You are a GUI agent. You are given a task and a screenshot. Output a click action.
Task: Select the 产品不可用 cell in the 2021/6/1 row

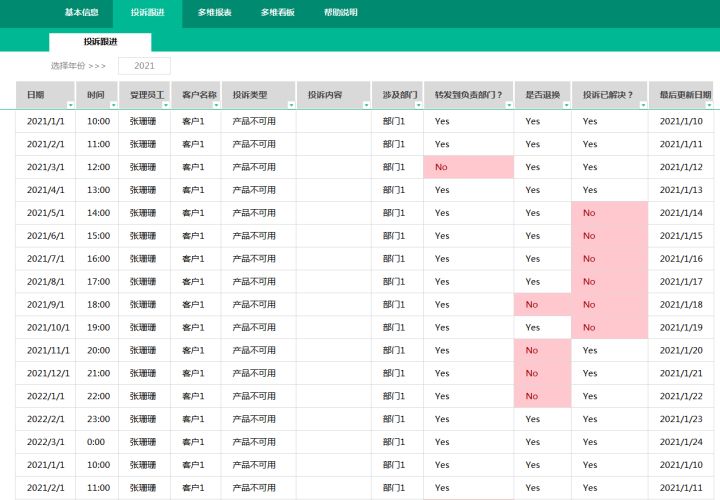point(259,236)
